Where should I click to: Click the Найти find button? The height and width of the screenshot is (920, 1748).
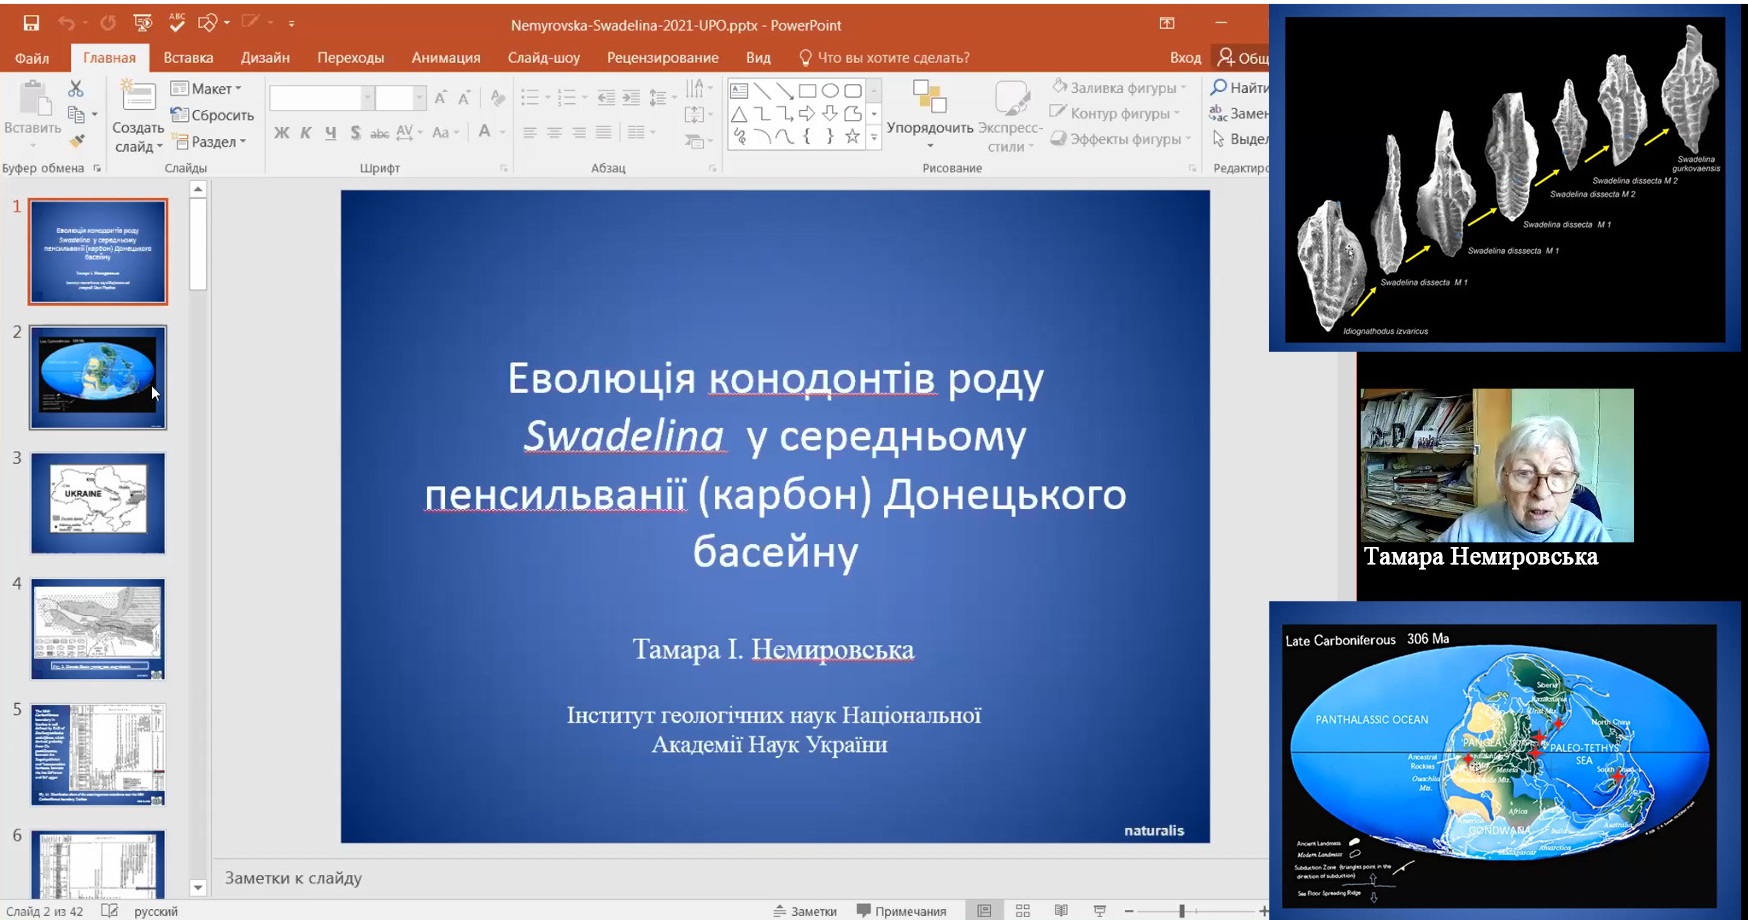pyautogui.click(x=1240, y=88)
